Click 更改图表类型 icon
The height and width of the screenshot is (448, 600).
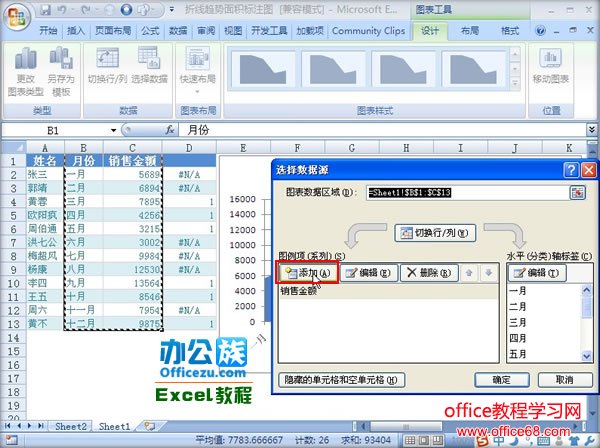tap(25, 72)
